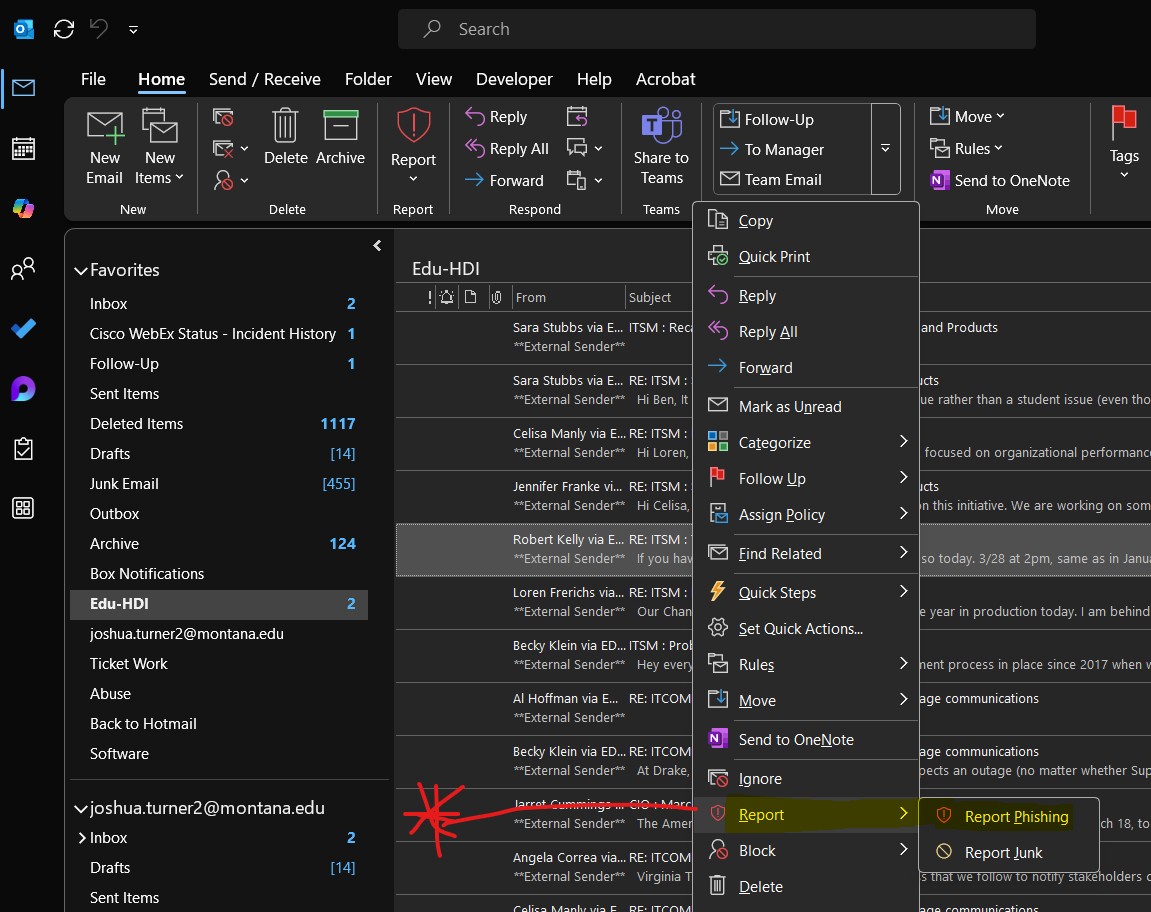Image resolution: width=1151 pixels, height=912 pixels.
Task: Sort by importance exclamation column header
Action: [430, 297]
